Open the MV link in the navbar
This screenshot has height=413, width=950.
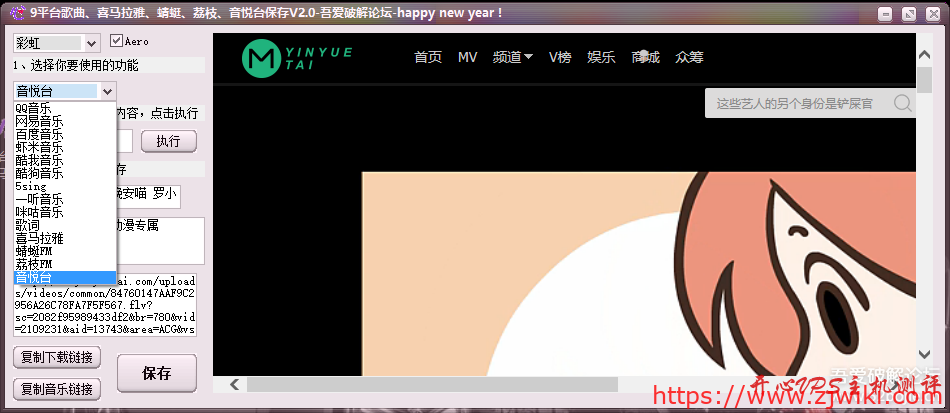[467, 57]
